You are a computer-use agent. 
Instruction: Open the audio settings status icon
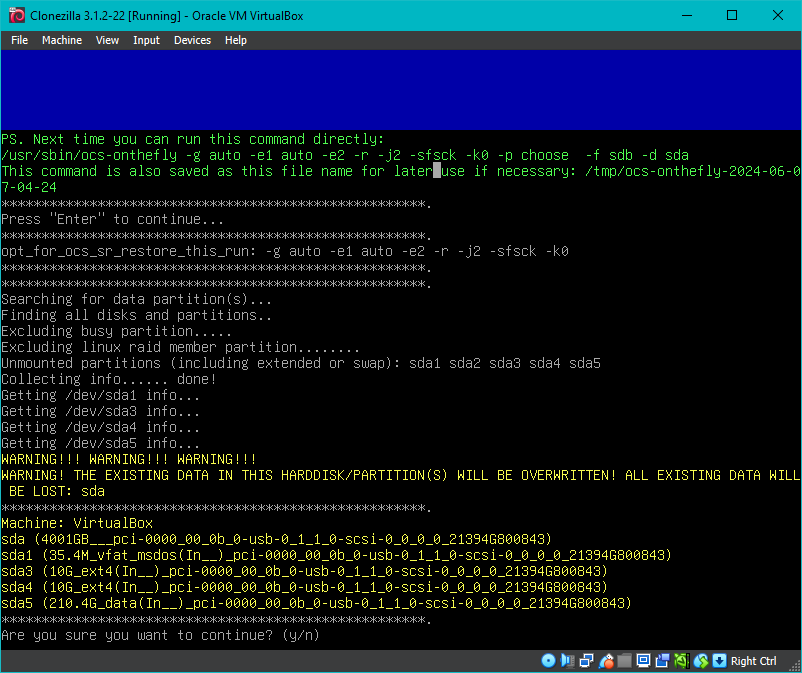pos(567,661)
